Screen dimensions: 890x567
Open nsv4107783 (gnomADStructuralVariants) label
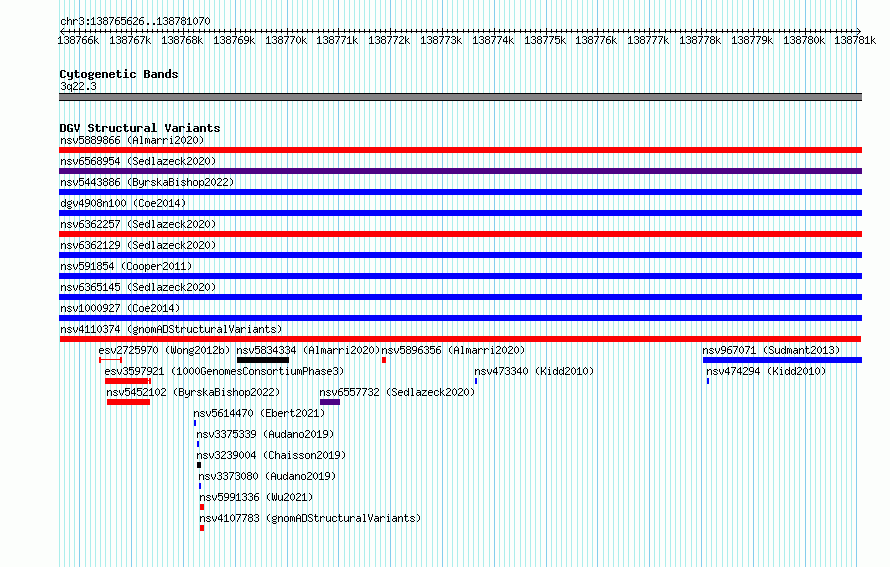pos(310,518)
